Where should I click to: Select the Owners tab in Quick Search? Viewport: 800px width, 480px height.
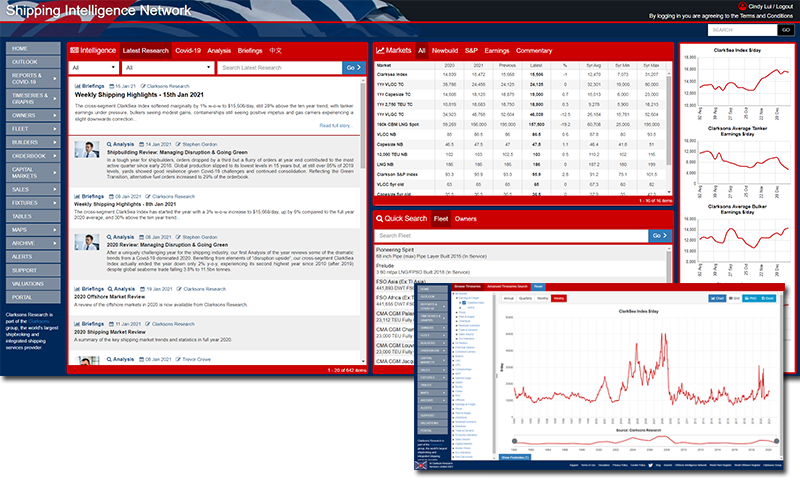465,219
